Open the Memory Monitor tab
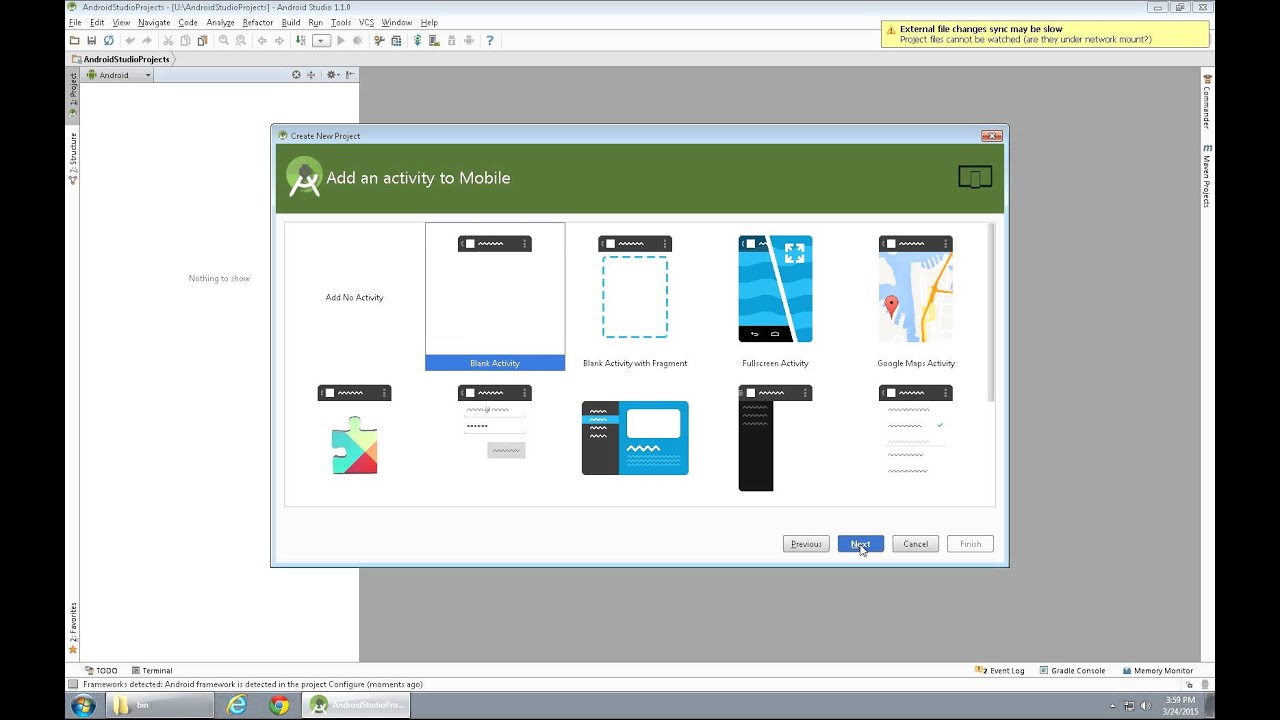 pos(1158,671)
